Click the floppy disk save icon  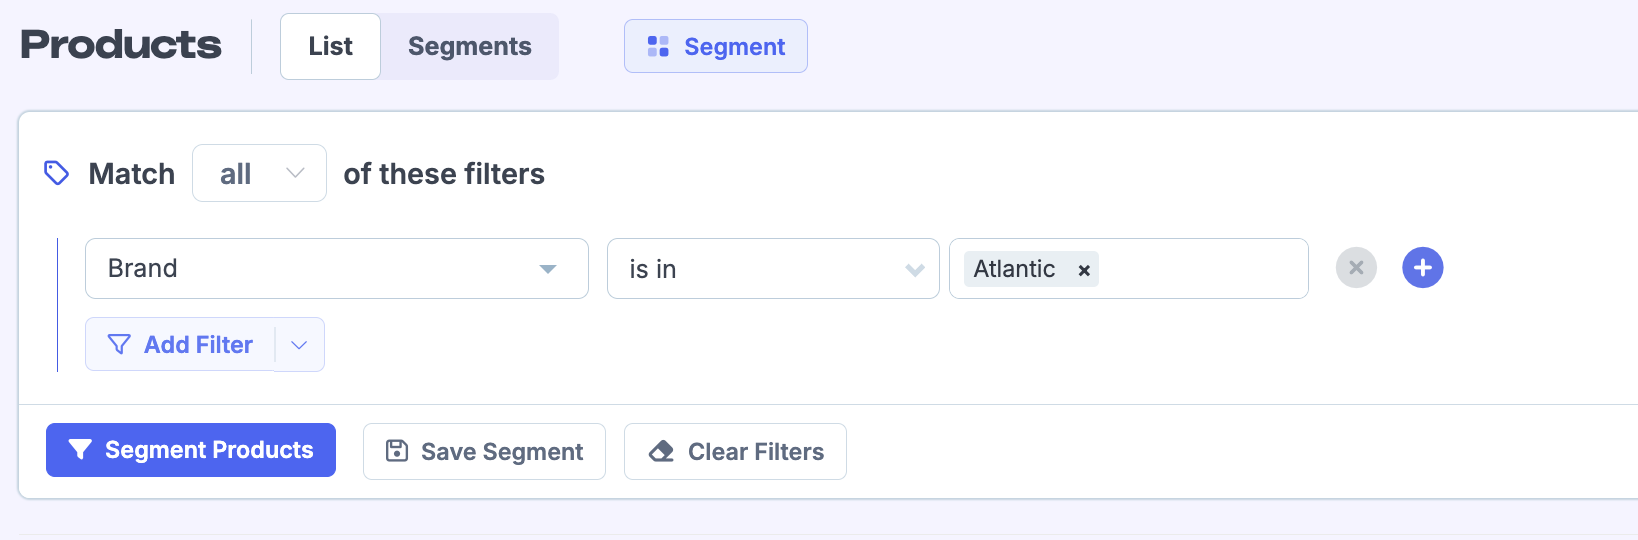tap(397, 451)
